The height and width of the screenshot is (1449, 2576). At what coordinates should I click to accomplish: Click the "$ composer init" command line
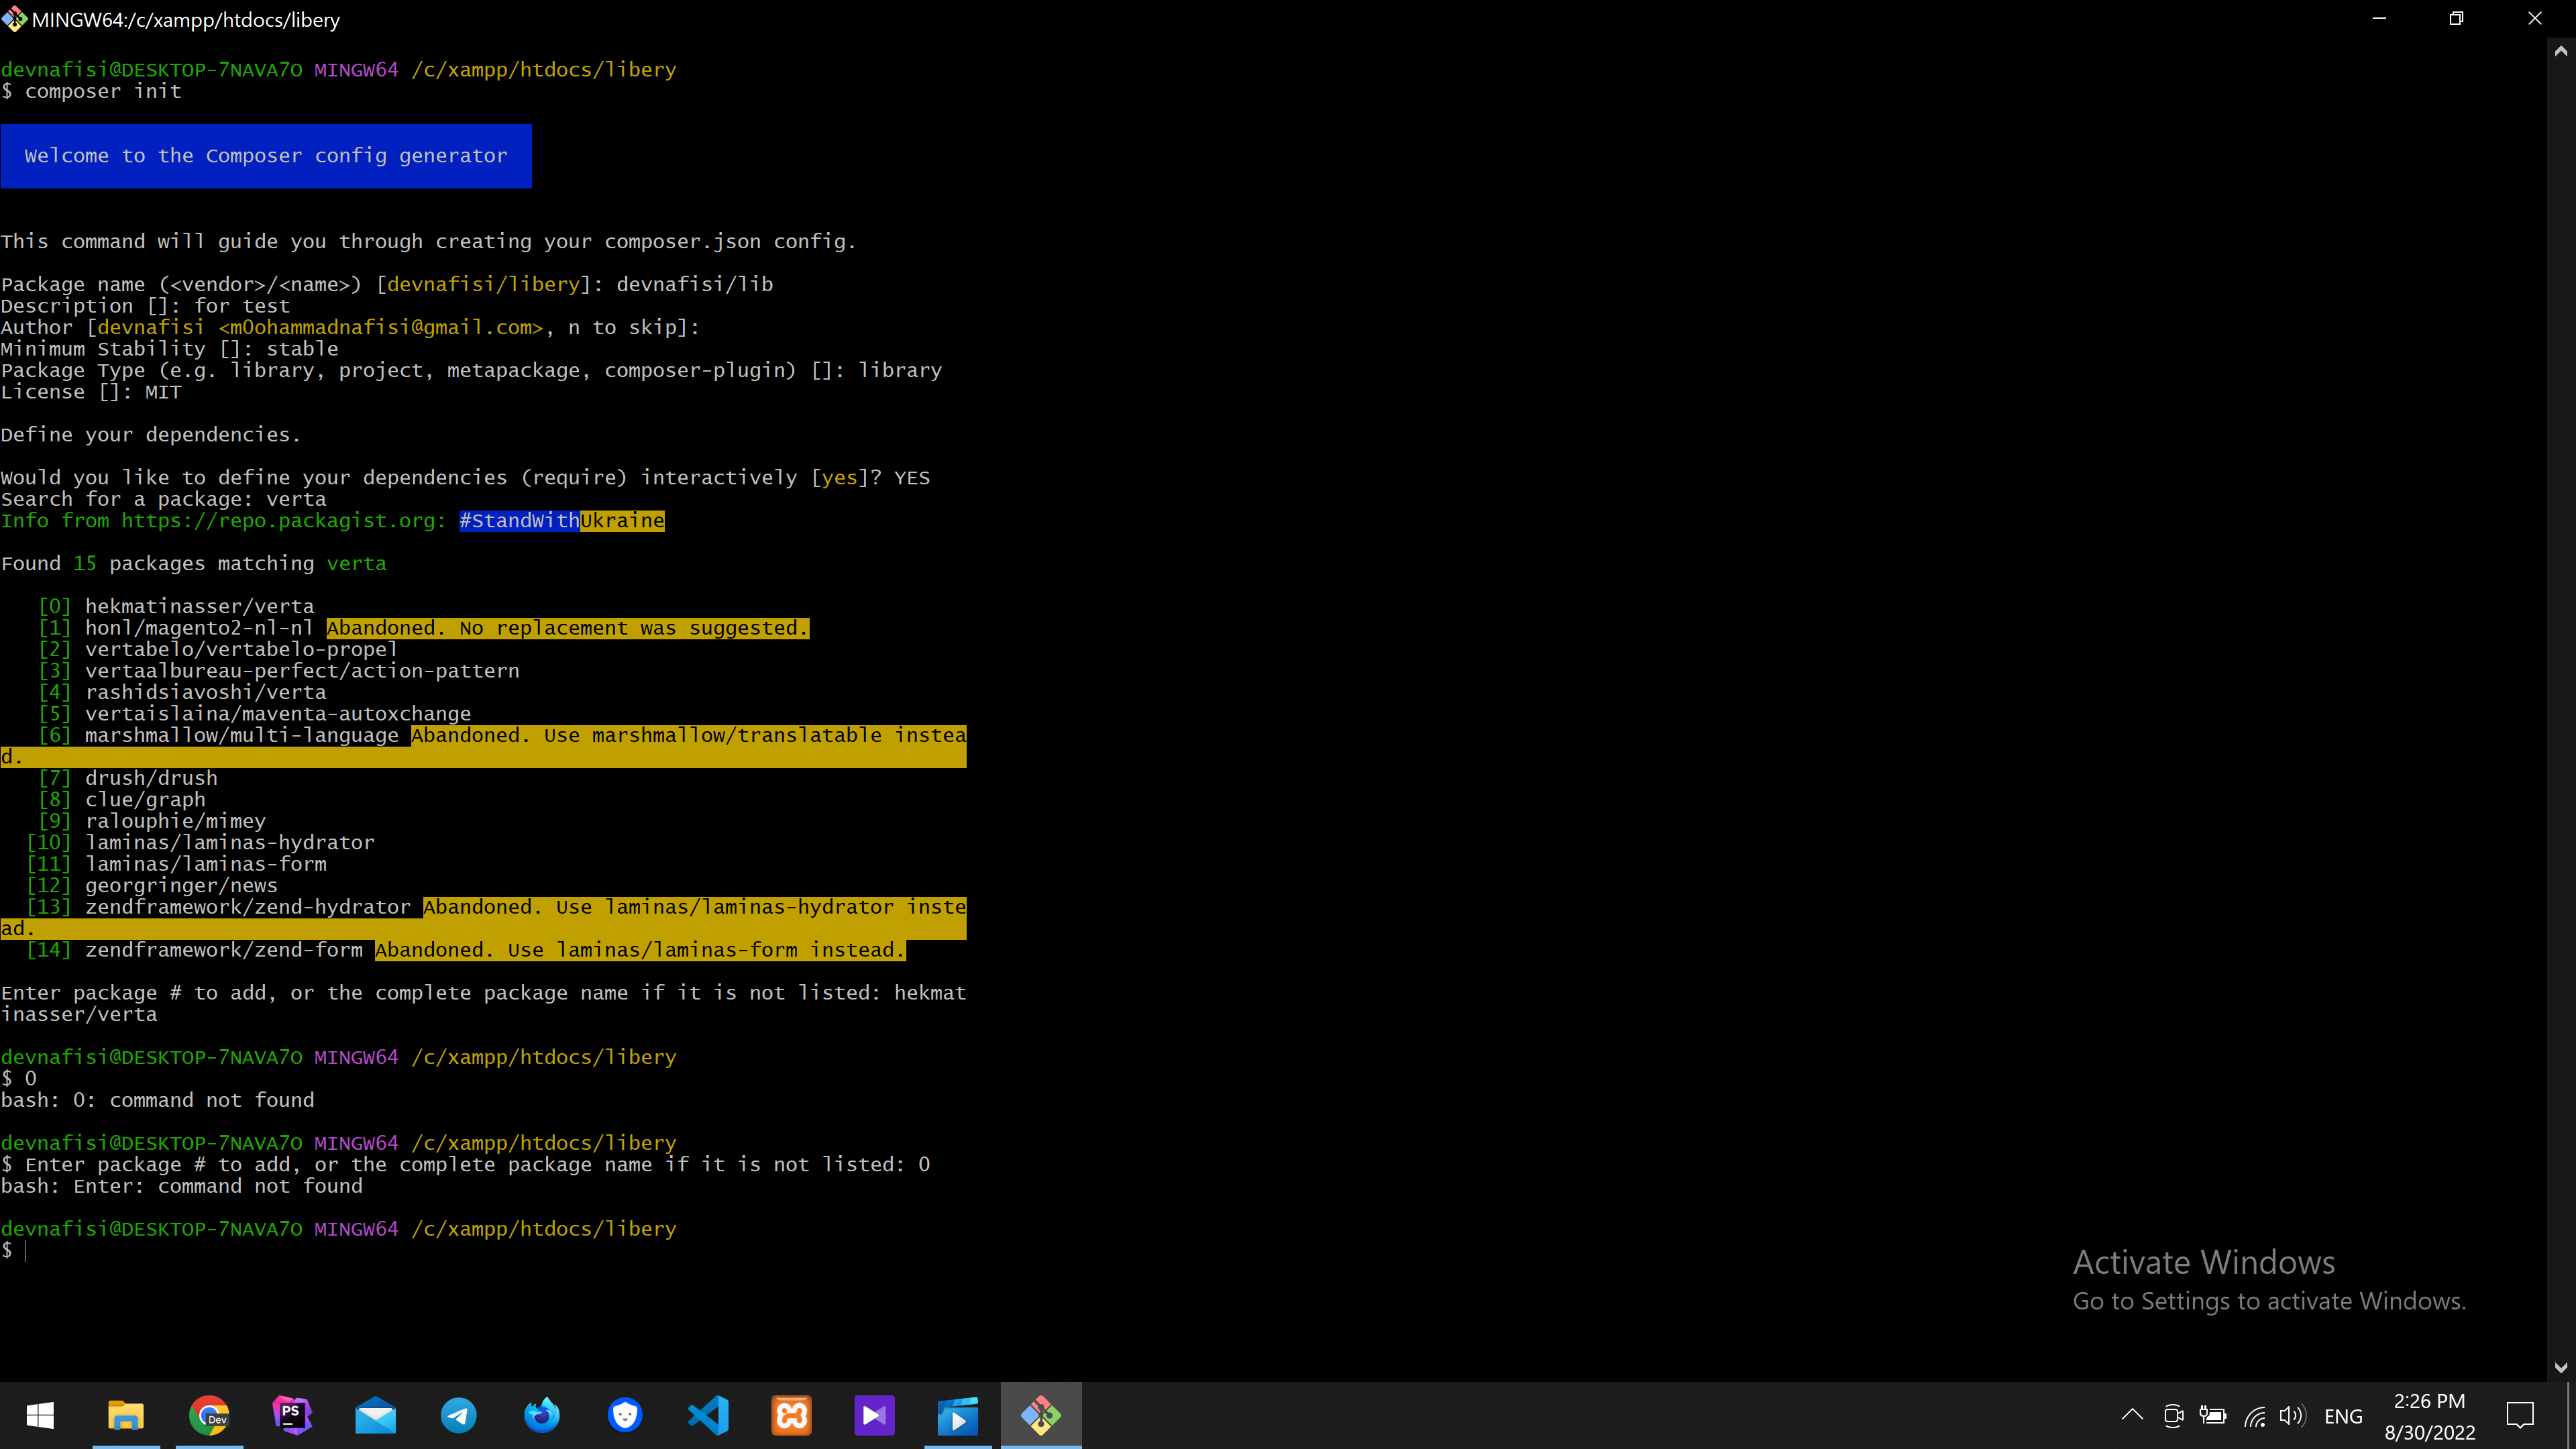coord(91,91)
